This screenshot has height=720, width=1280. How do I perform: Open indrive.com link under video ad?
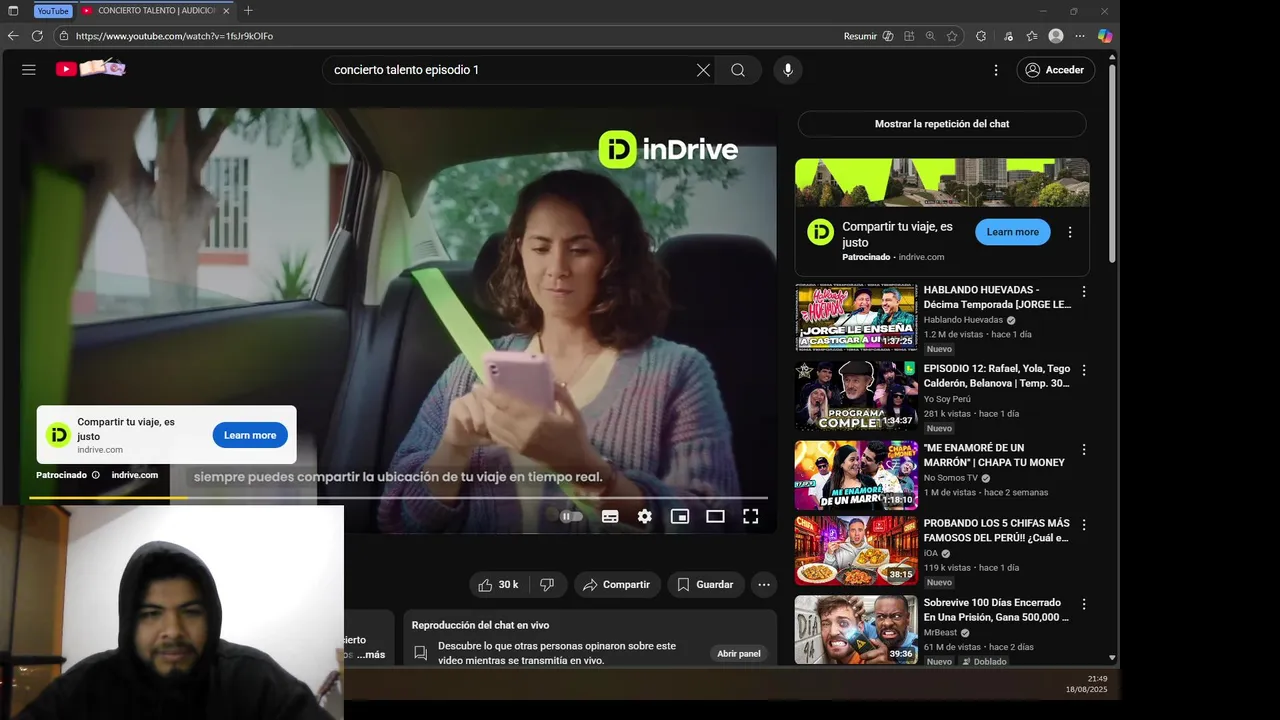tap(135, 475)
